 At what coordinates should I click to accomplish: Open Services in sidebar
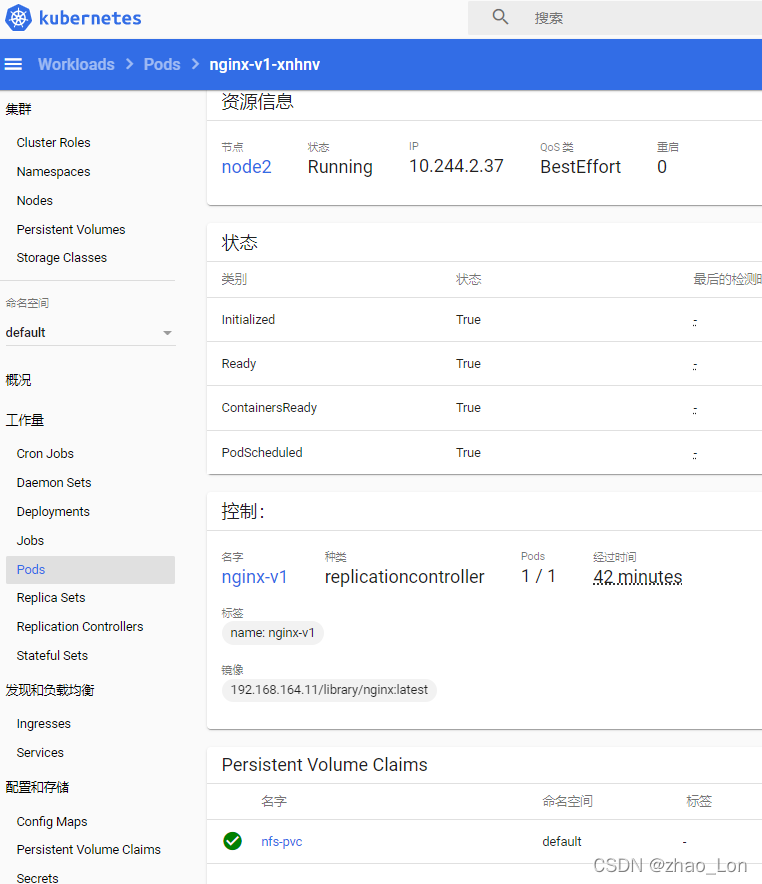(x=40, y=753)
